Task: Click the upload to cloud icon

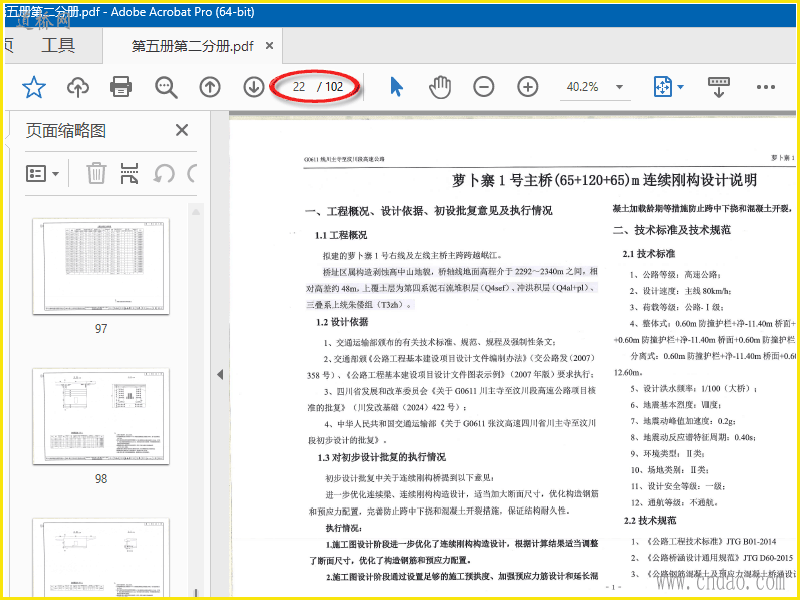Action: pos(78,87)
